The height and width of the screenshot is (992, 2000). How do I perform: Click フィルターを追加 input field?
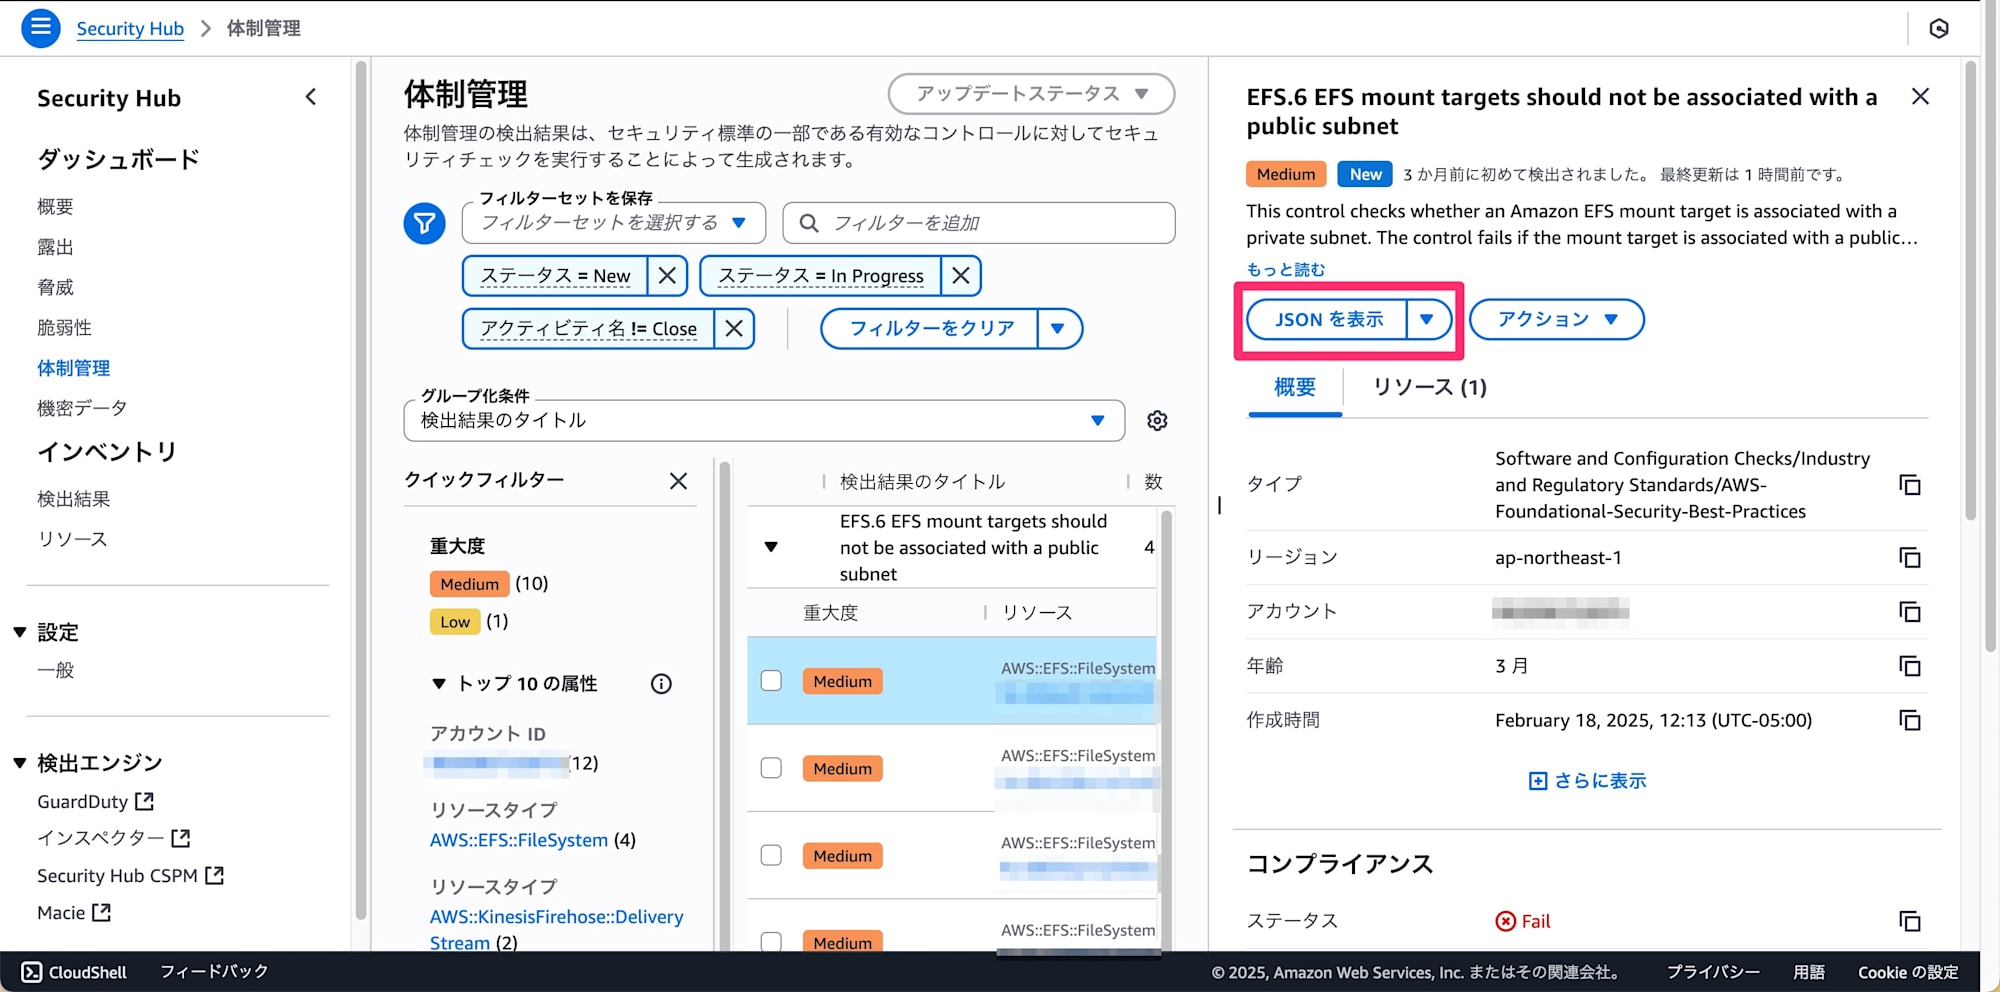[x=979, y=223]
